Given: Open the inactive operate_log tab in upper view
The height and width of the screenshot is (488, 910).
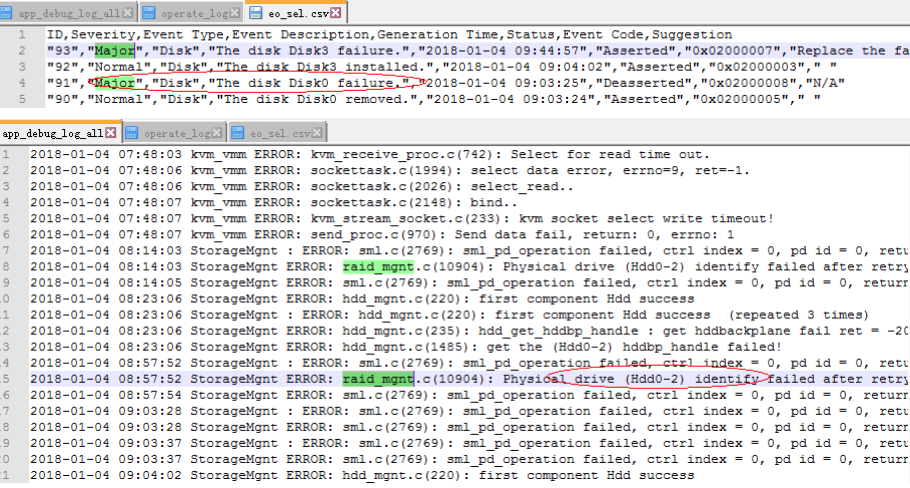Looking at the screenshot, I should [193, 13].
